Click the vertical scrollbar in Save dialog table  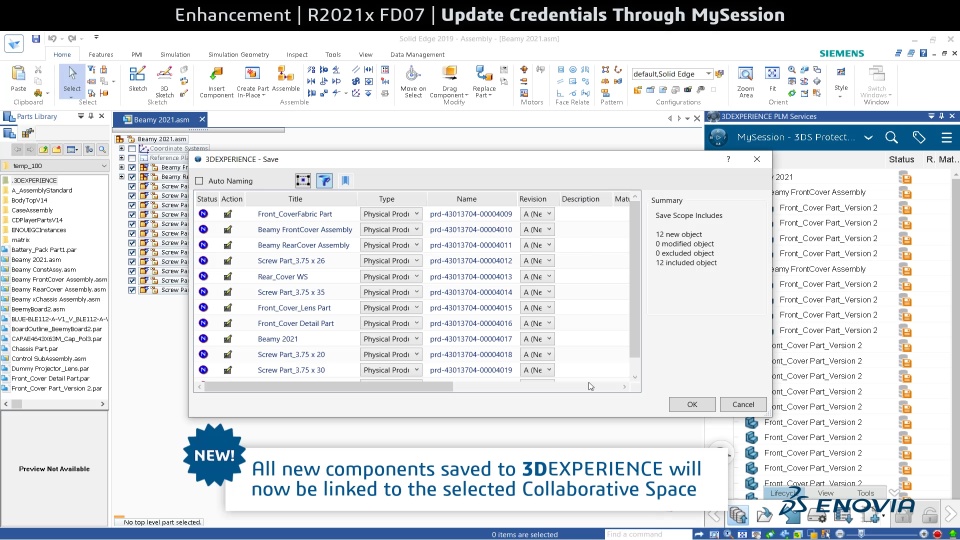[635, 280]
